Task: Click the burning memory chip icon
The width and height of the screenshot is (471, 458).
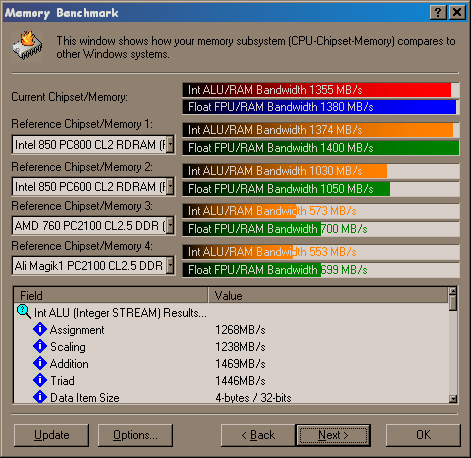Action: (27, 47)
